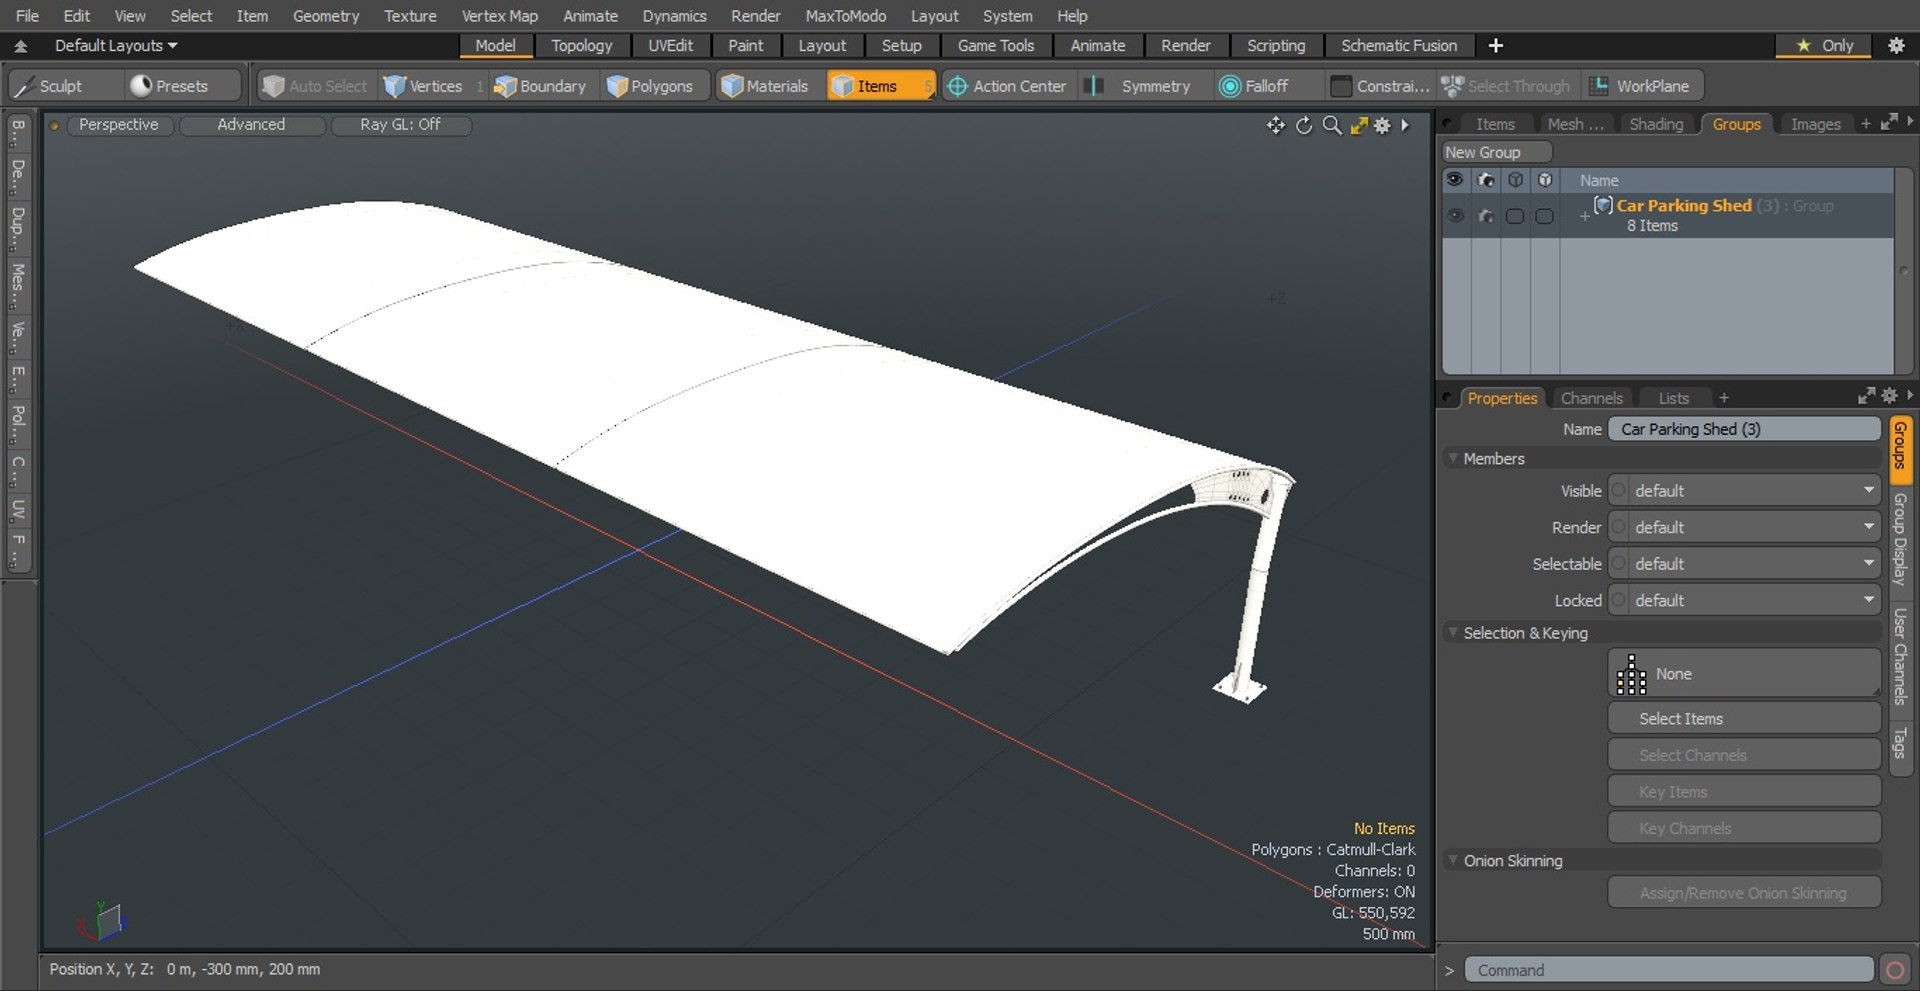Open the MaxToModo menu

tap(846, 16)
